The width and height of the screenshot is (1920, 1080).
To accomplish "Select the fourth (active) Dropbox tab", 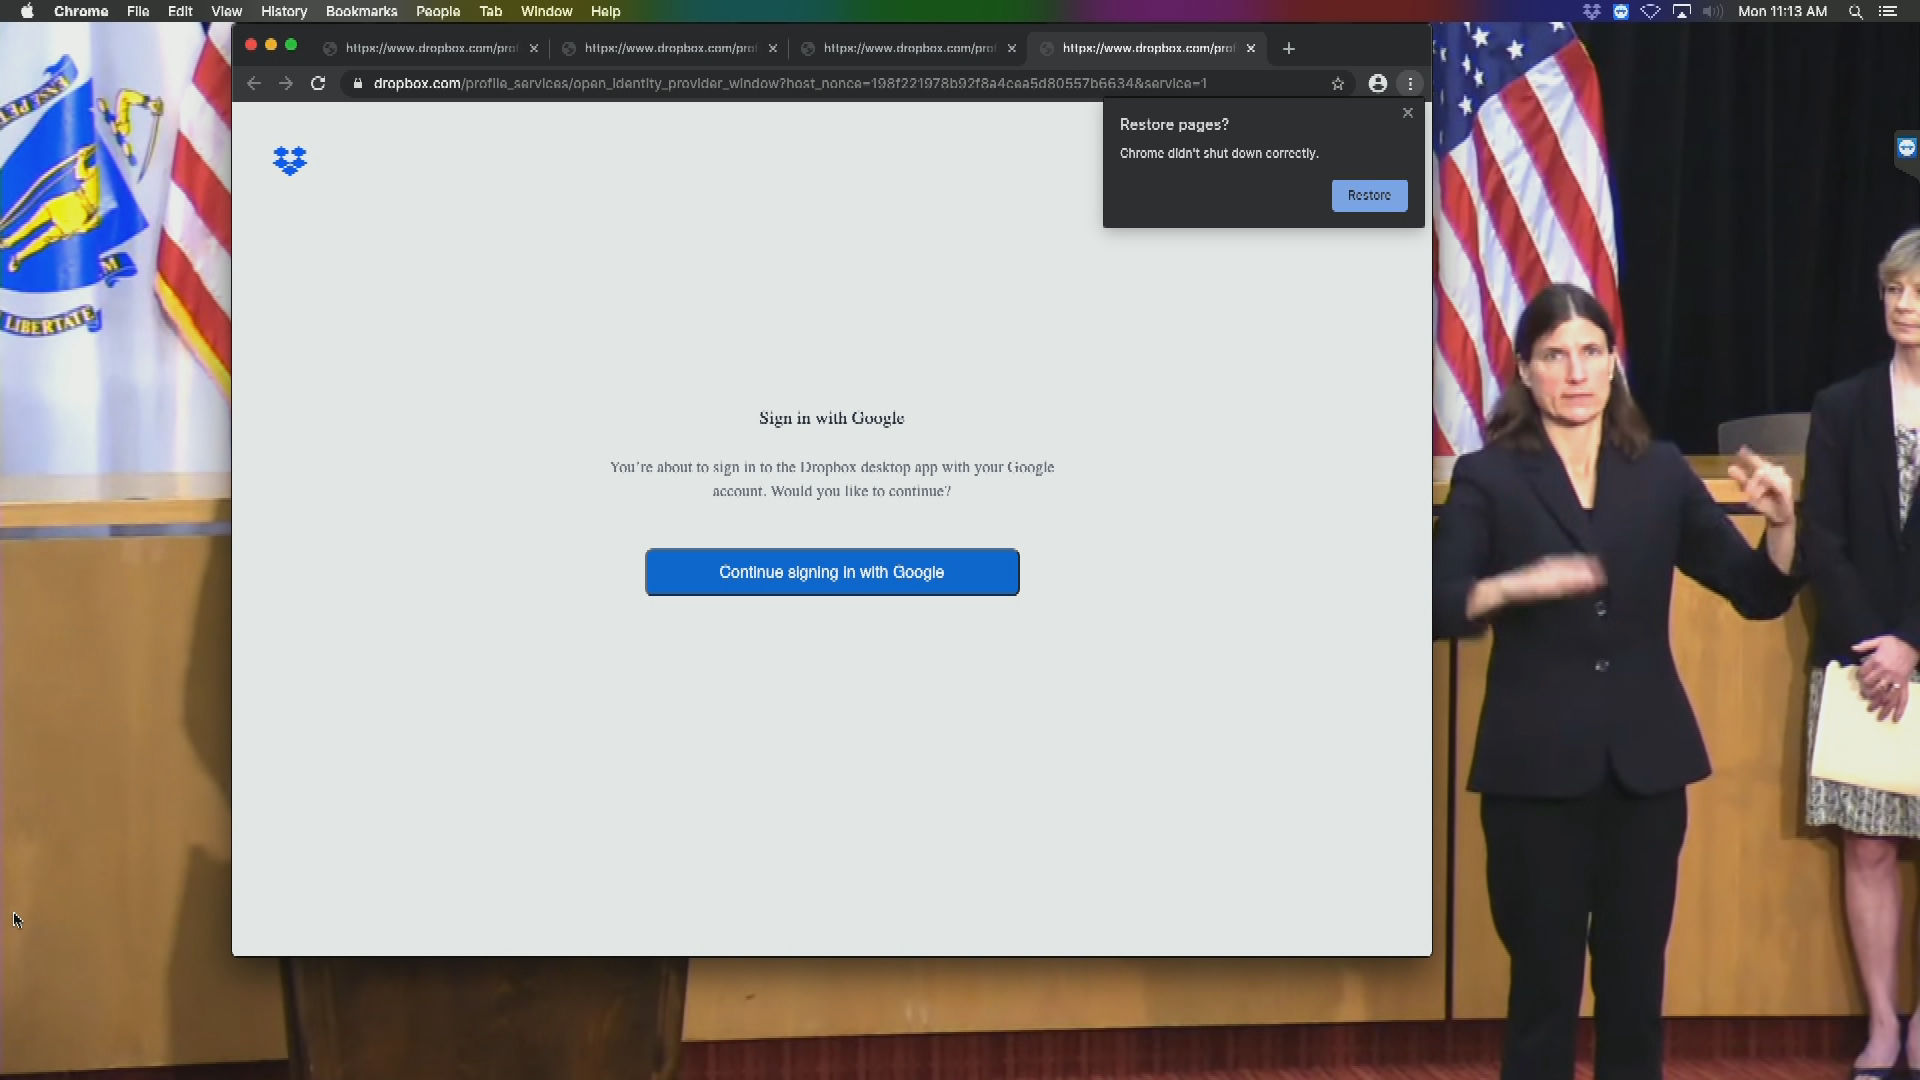I will click(1148, 48).
